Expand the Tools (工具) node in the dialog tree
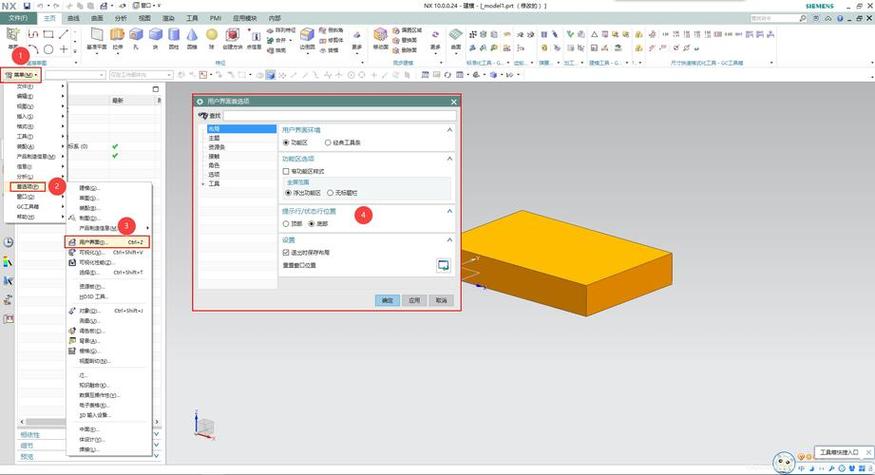The image size is (875, 475). [x=203, y=184]
